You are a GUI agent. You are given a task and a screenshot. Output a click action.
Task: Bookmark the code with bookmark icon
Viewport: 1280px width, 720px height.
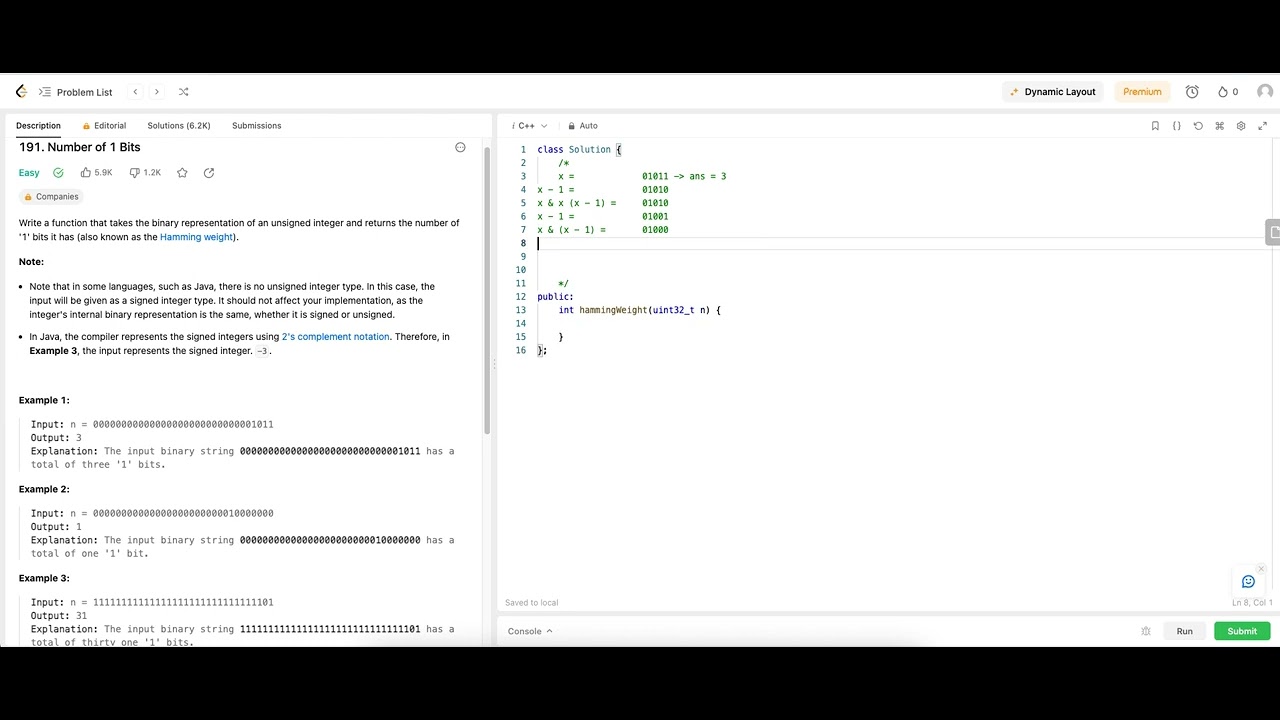click(x=1155, y=126)
